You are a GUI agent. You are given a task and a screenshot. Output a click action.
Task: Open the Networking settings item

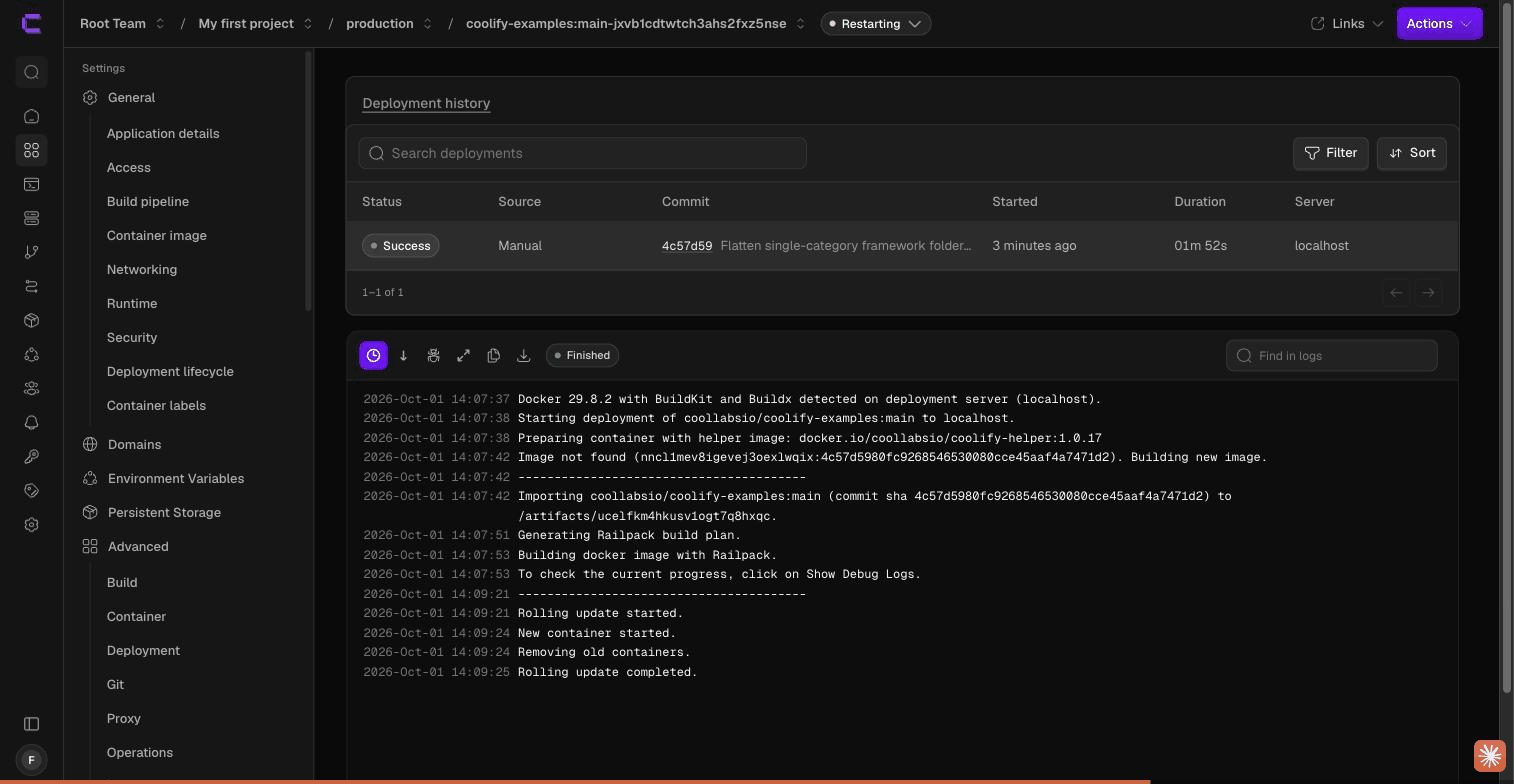coord(142,270)
